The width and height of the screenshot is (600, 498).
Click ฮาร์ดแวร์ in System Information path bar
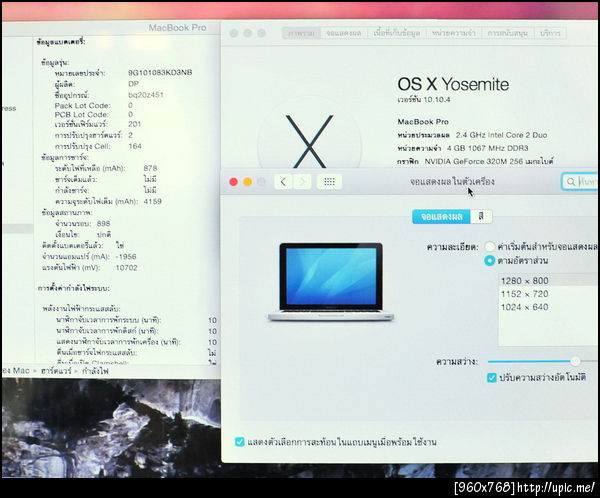[56, 371]
